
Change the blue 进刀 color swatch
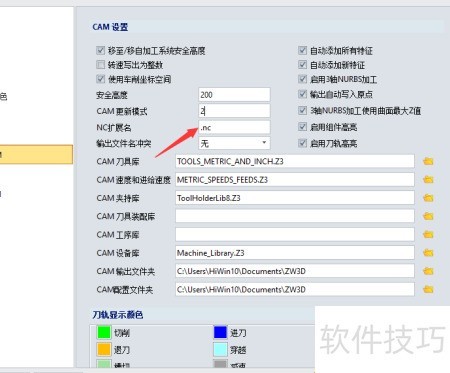point(220,332)
